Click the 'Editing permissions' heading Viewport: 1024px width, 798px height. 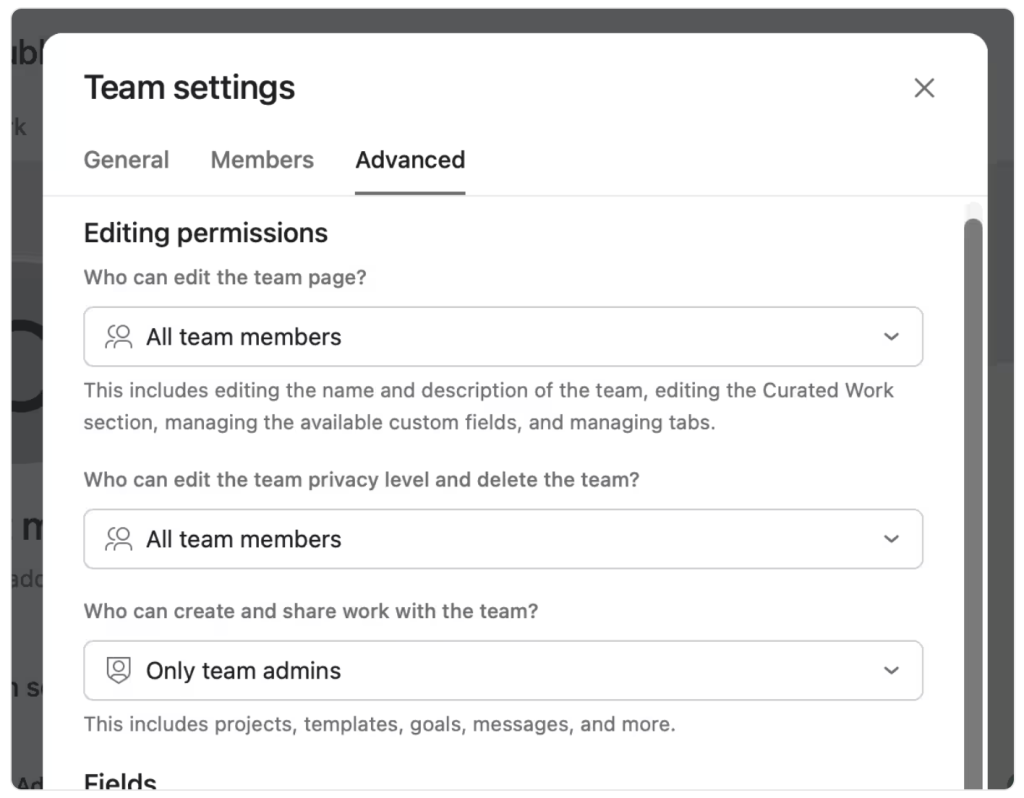[x=205, y=233]
